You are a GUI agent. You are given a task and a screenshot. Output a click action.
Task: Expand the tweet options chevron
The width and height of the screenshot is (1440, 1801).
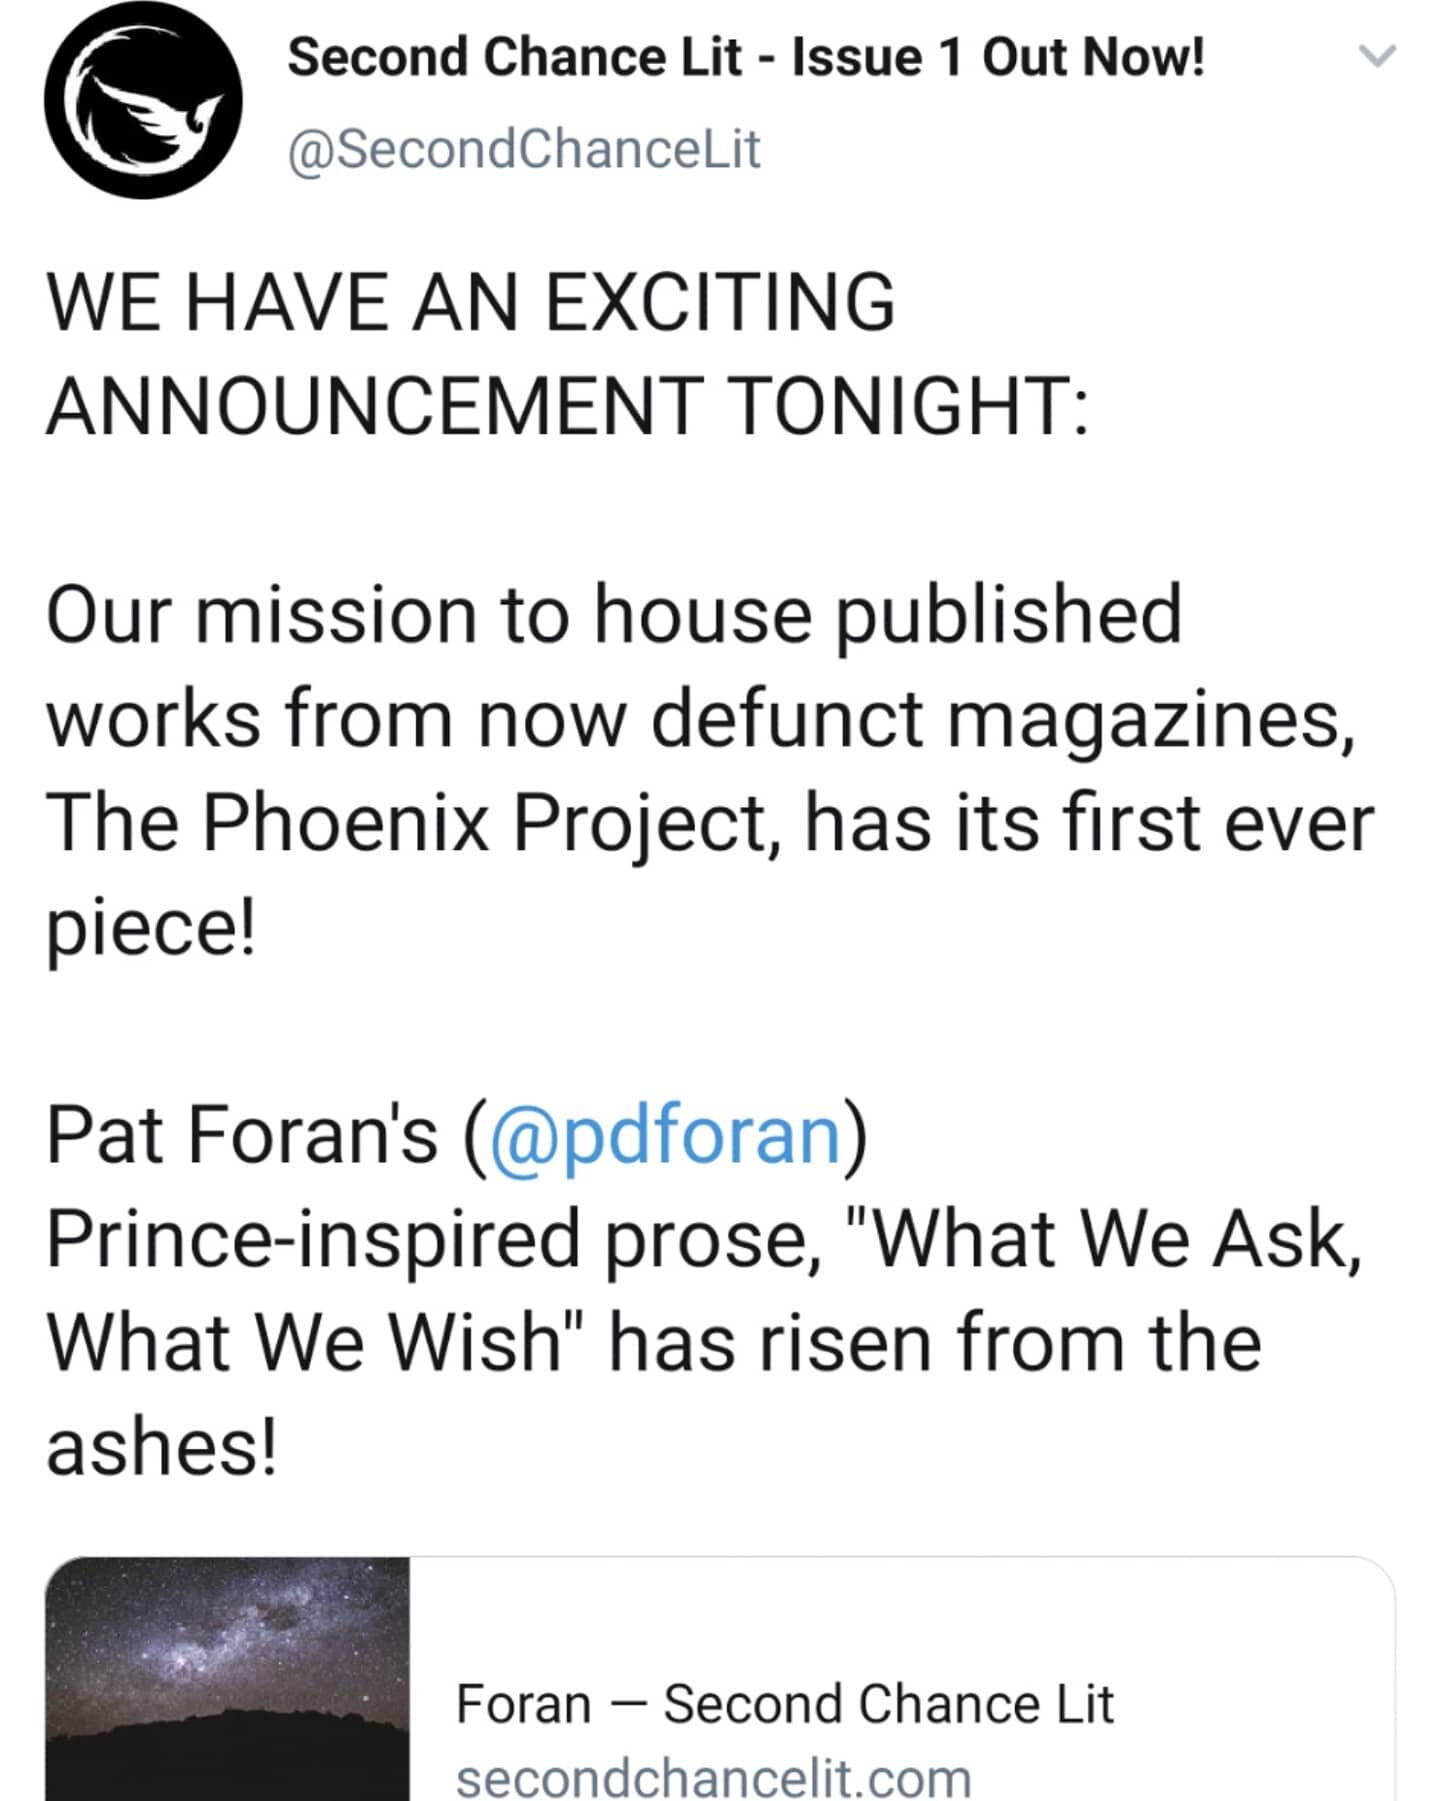click(x=1378, y=57)
